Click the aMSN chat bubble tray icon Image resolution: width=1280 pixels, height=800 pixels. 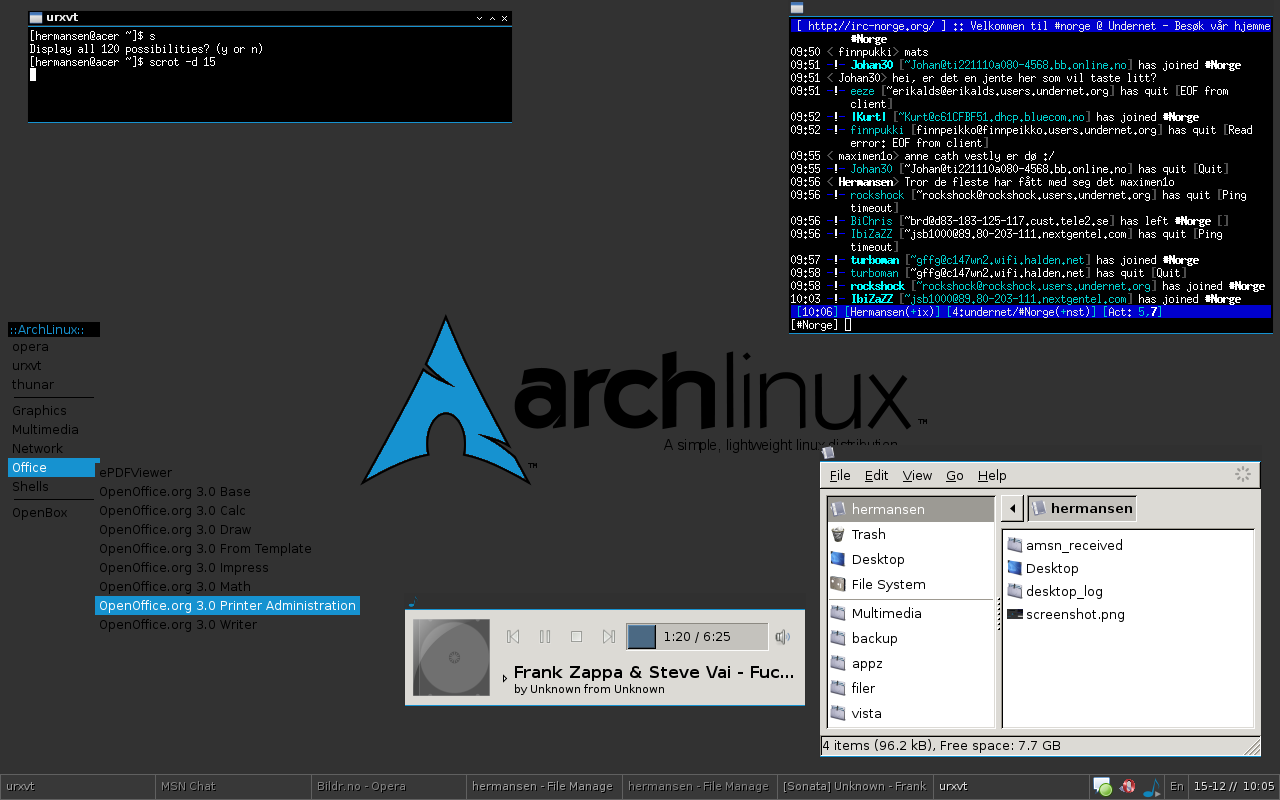coord(1103,787)
